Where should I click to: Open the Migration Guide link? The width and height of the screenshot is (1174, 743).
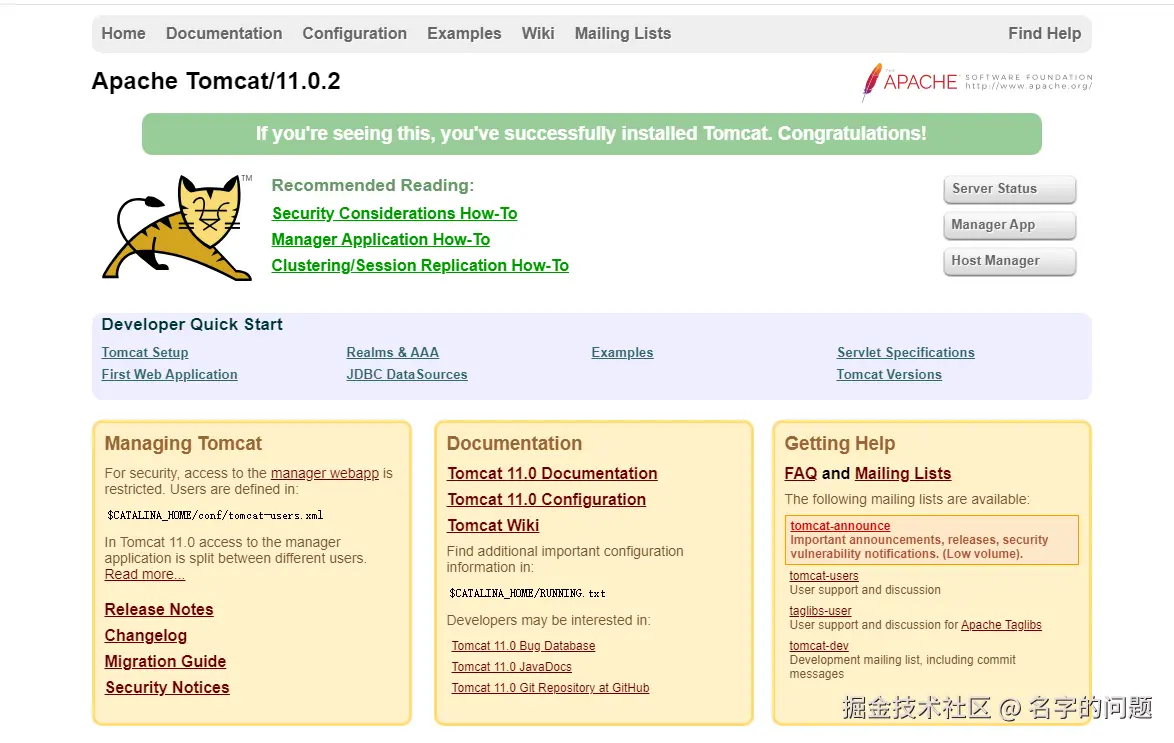coord(165,662)
